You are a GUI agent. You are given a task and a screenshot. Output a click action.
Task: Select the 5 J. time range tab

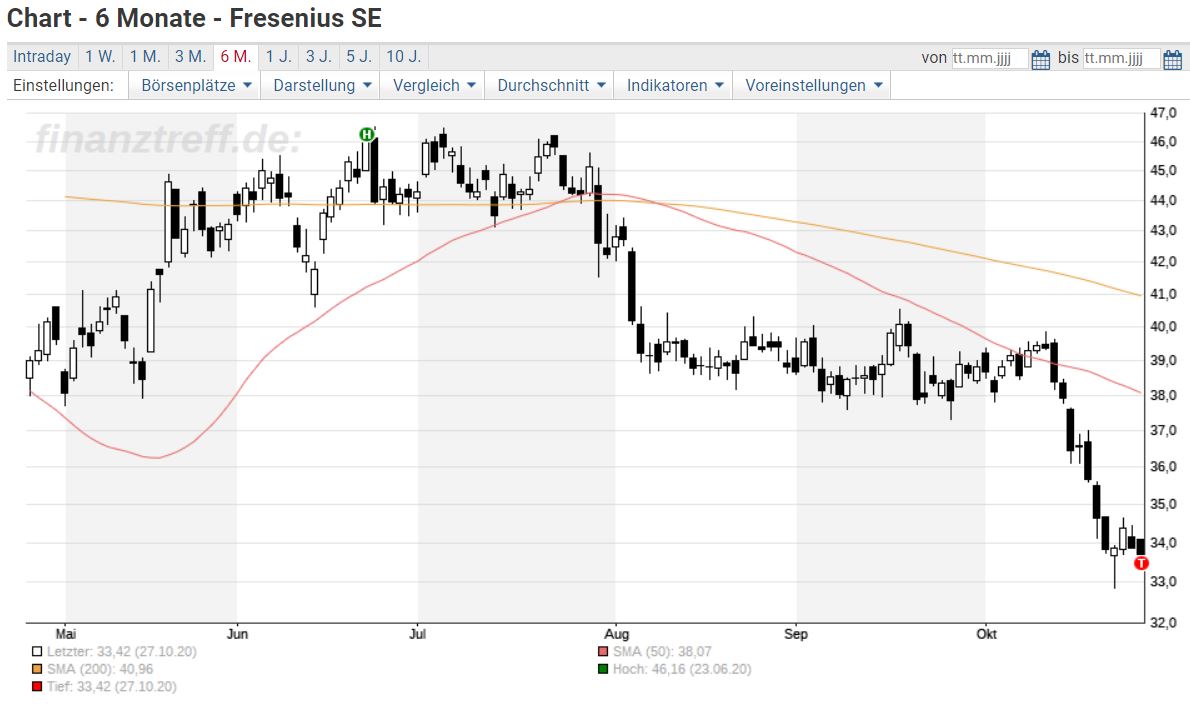point(359,57)
